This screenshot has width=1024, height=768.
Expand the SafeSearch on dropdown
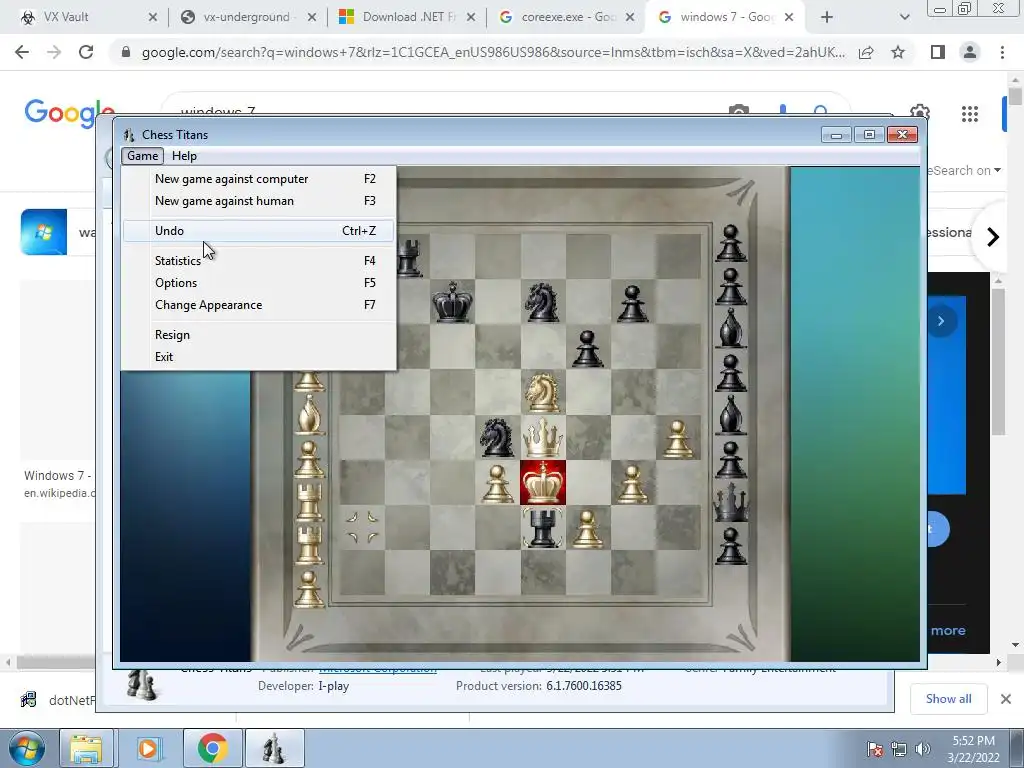click(964, 170)
